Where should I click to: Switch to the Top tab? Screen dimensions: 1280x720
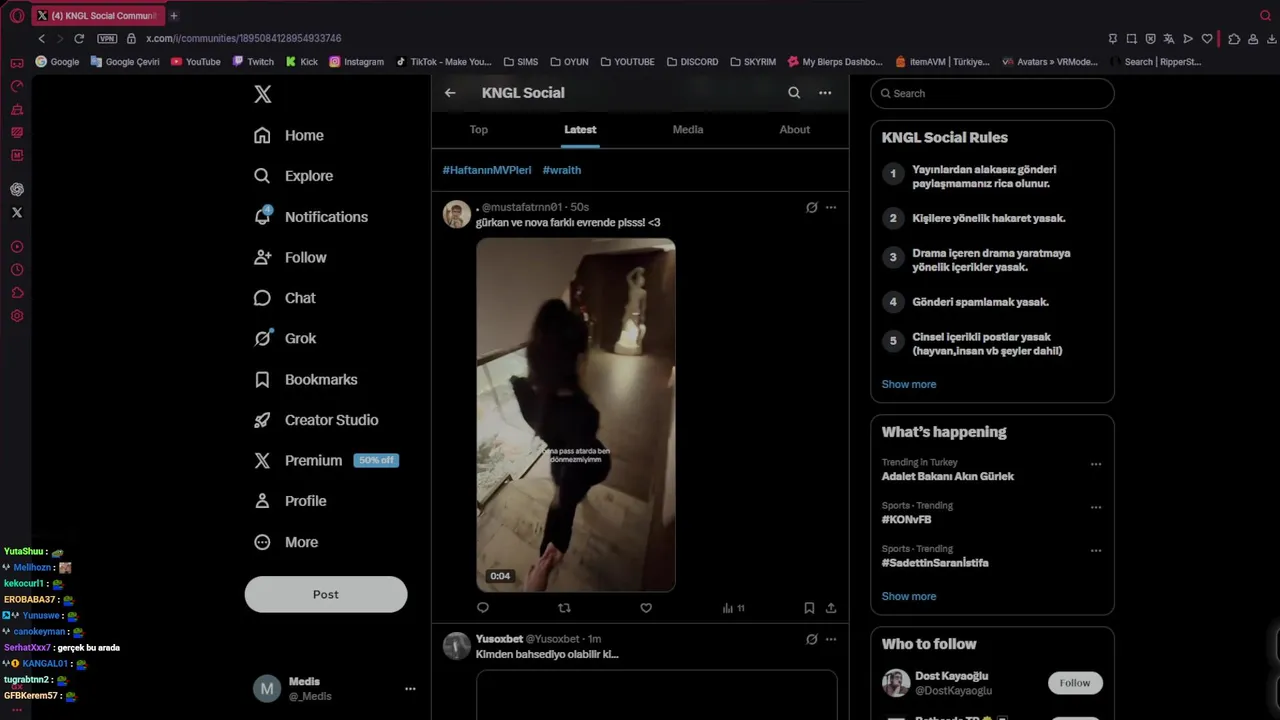pos(479,130)
